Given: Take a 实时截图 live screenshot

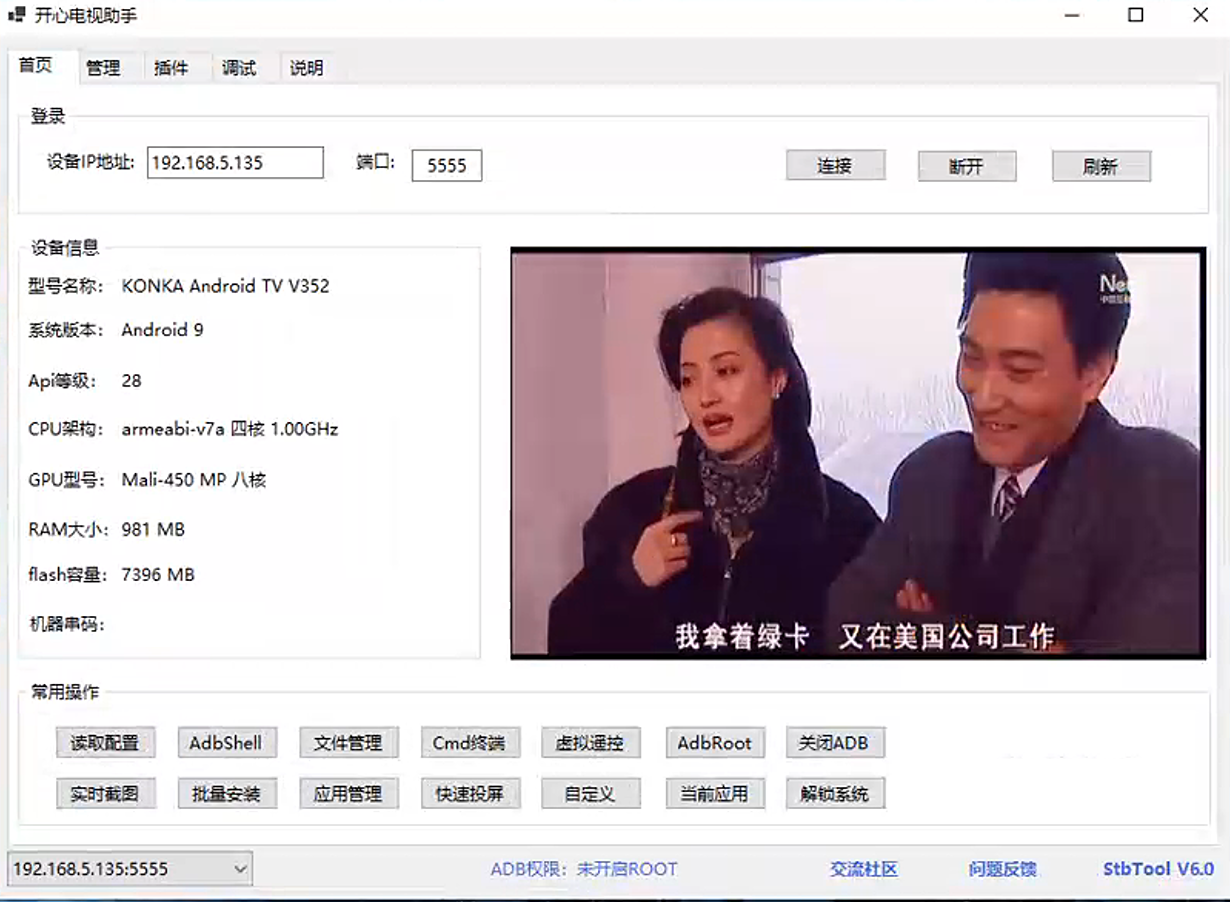Looking at the screenshot, I should pos(104,794).
